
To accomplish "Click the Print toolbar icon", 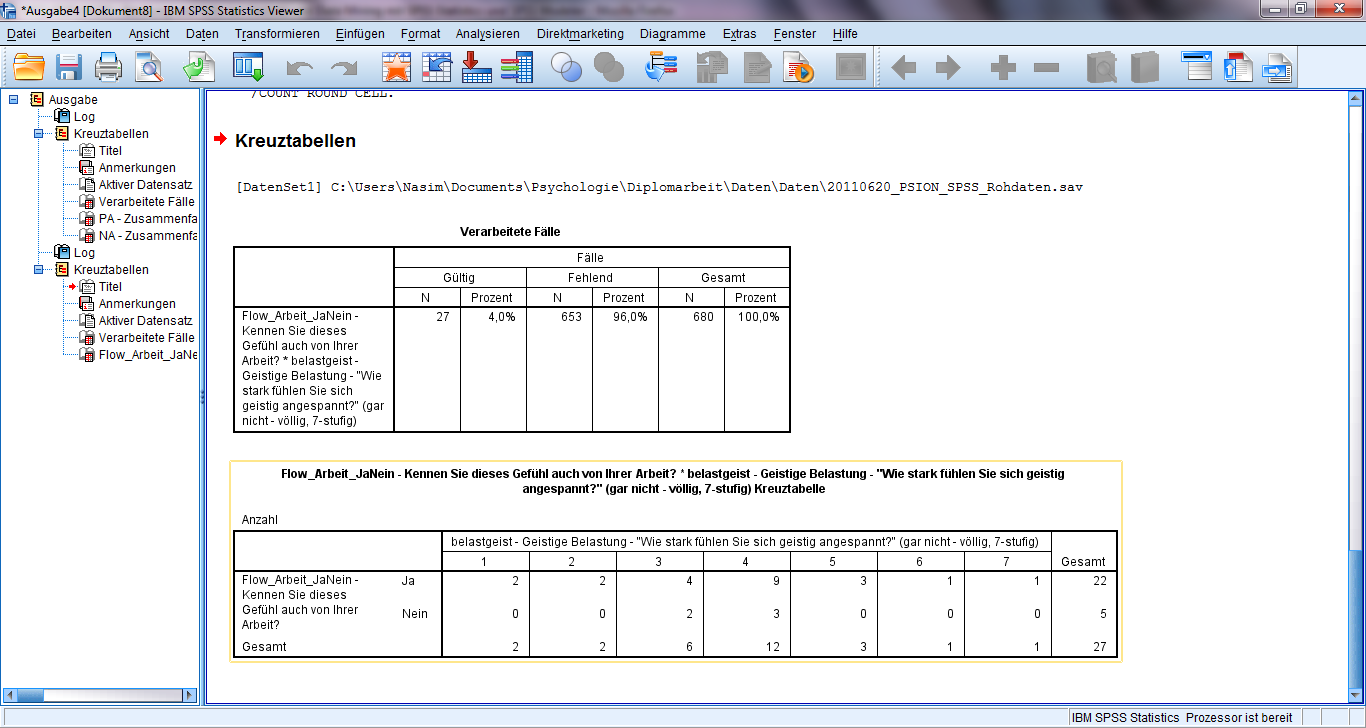I will click(x=108, y=67).
